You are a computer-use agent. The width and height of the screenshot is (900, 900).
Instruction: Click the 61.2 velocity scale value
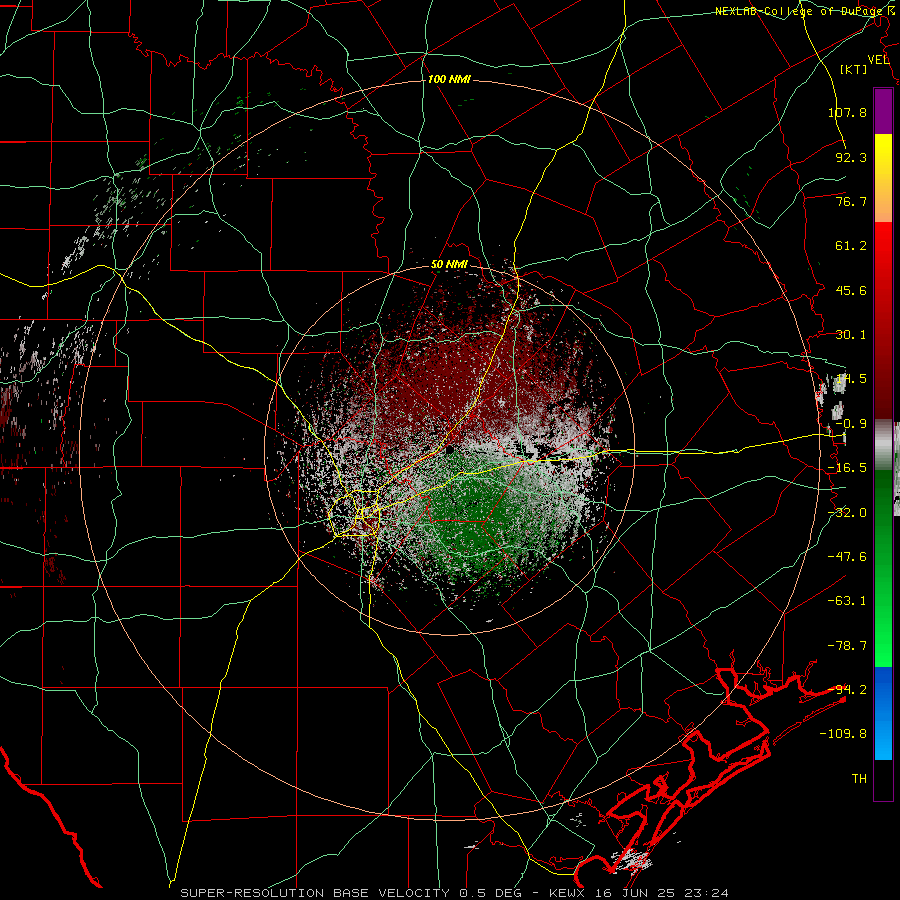(x=851, y=246)
